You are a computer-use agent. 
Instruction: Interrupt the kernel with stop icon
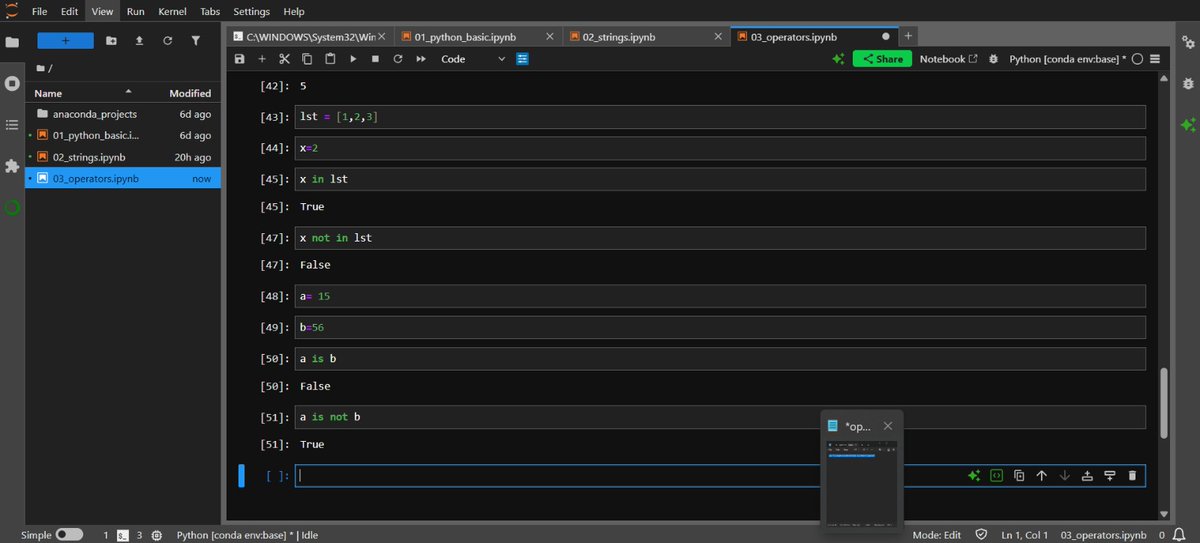click(x=375, y=59)
